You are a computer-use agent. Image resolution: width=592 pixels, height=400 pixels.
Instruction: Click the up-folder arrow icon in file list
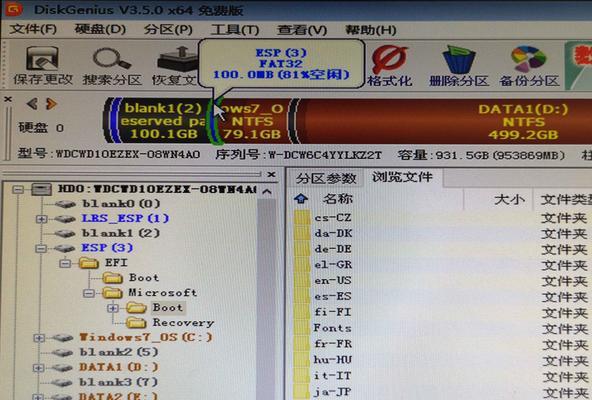click(x=301, y=198)
